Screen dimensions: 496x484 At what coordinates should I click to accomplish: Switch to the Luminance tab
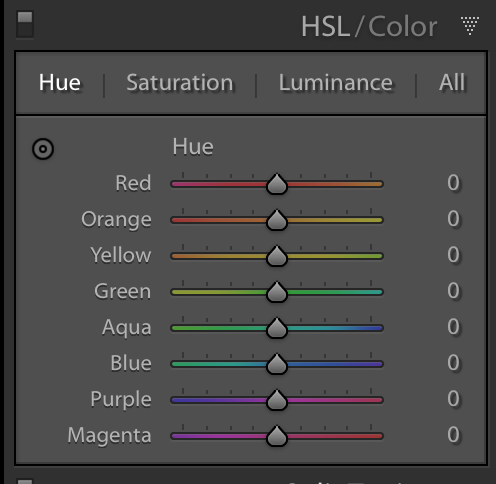click(x=336, y=82)
